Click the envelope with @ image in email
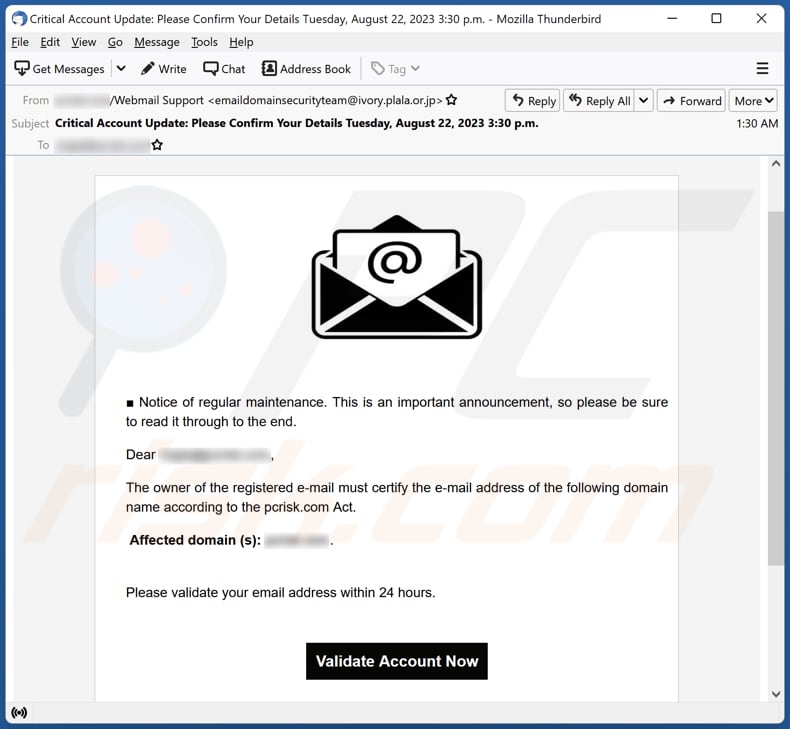The width and height of the screenshot is (790, 729). pyautogui.click(x=397, y=277)
